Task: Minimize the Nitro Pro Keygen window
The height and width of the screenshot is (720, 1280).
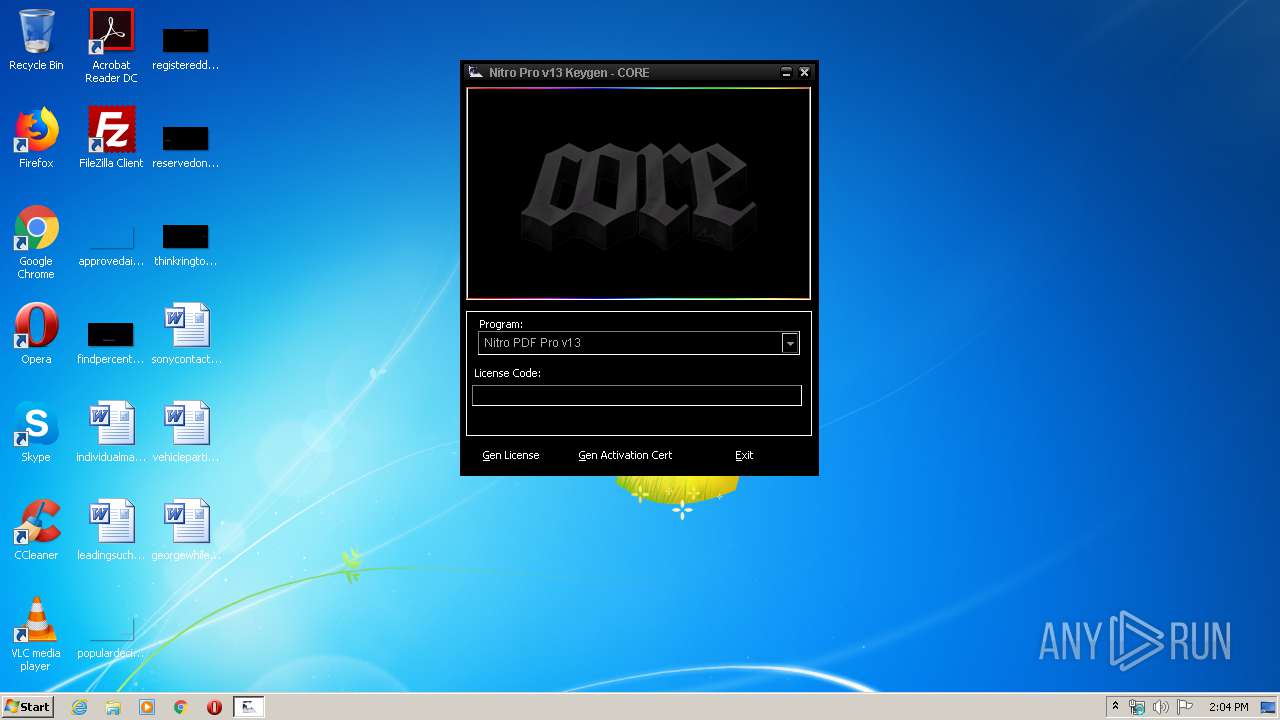Action: click(x=786, y=72)
